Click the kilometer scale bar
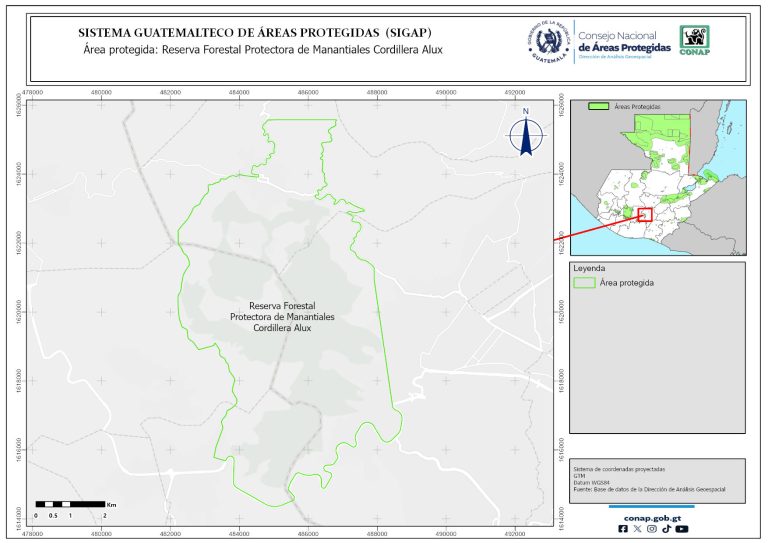 pos(69,502)
